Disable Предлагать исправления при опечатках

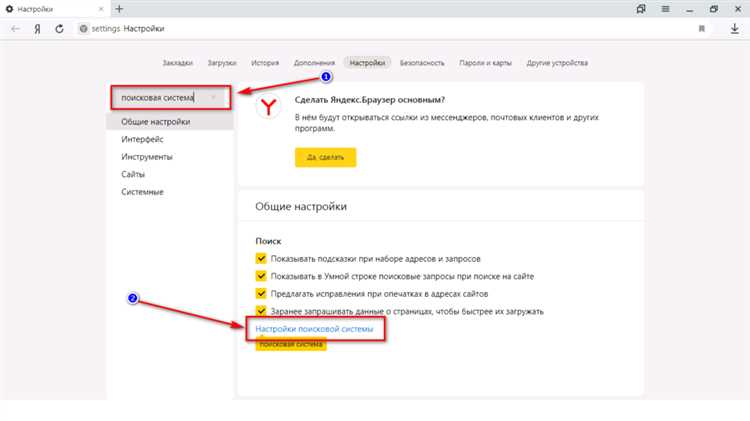click(x=261, y=293)
